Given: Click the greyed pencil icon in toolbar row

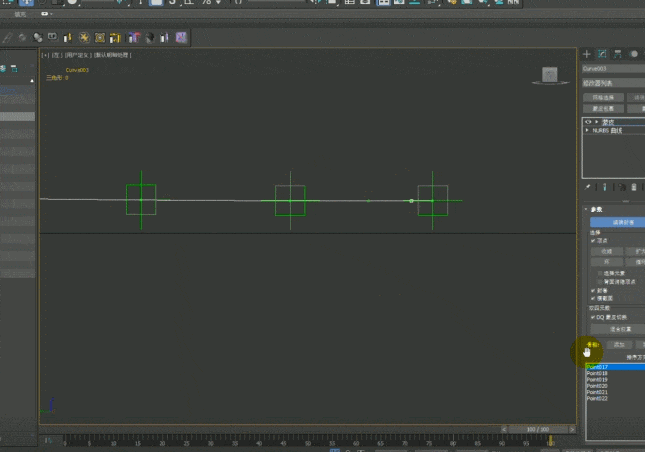Looking at the screenshot, I should click(x=7, y=38).
